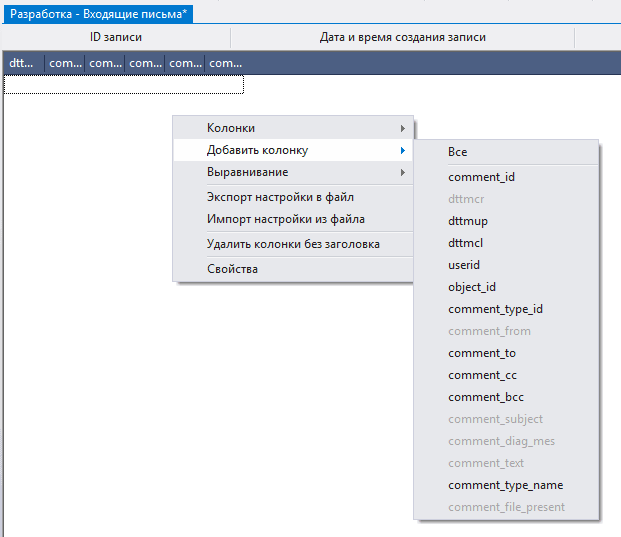Expand the Выравнивание submenu arrow

tap(402, 173)
